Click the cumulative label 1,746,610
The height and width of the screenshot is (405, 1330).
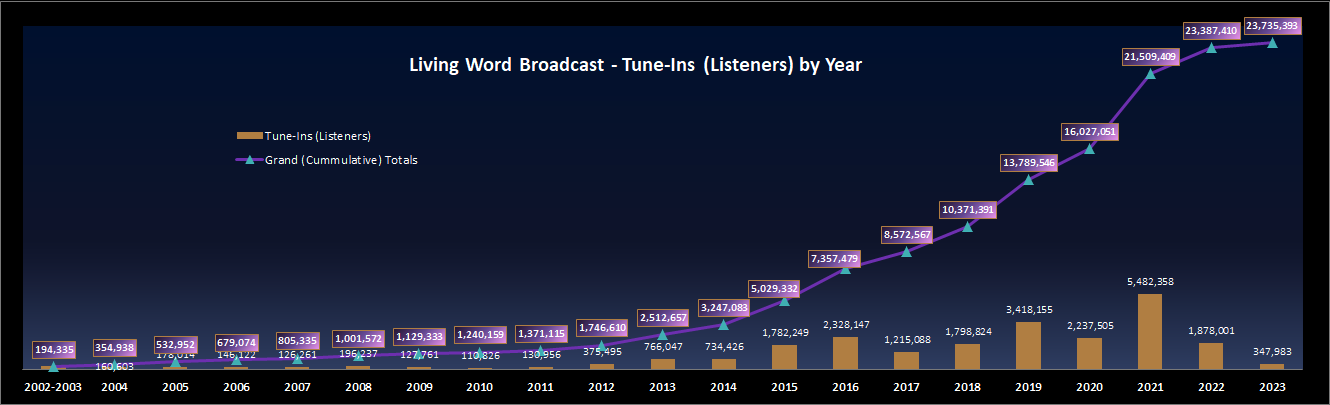point(601,328)
